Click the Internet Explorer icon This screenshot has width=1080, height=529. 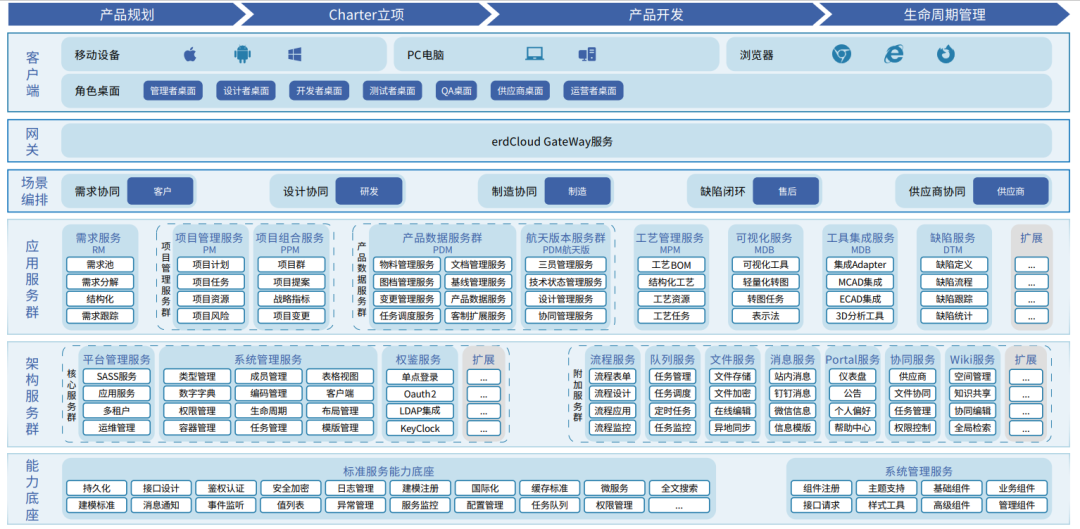tap(893, 55)
